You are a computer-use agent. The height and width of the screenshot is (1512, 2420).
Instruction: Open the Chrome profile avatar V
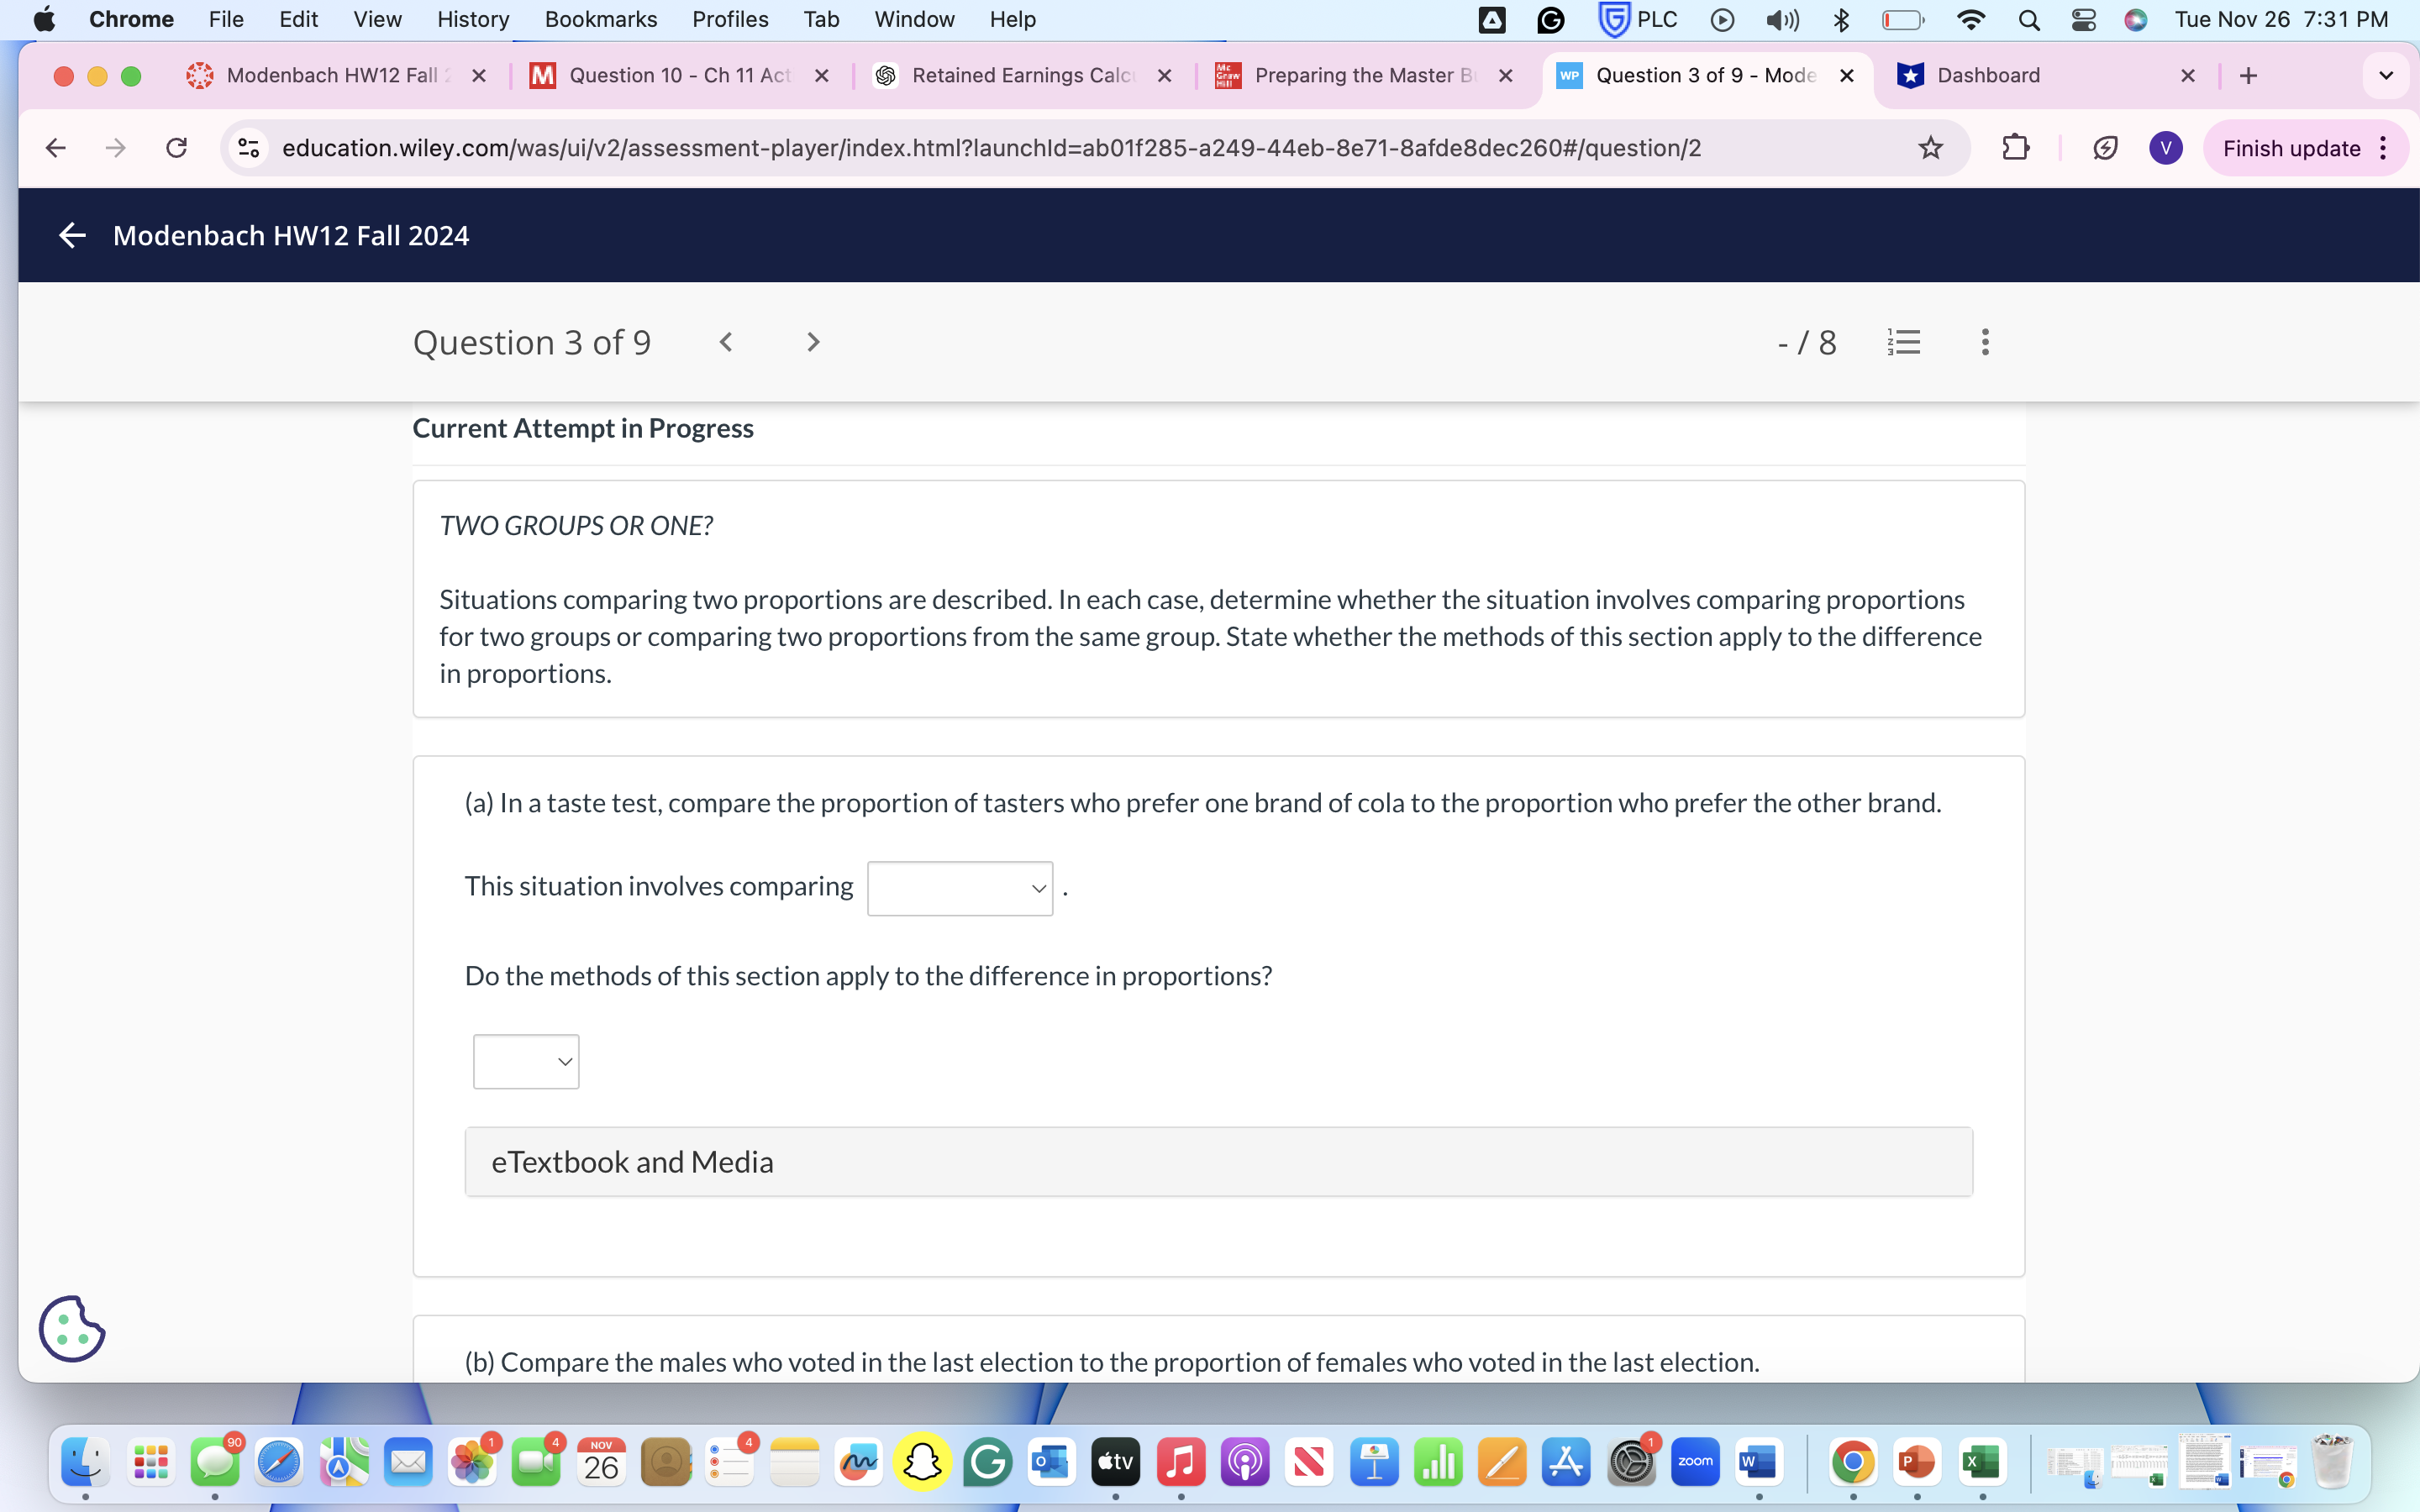click(2166, 147)
